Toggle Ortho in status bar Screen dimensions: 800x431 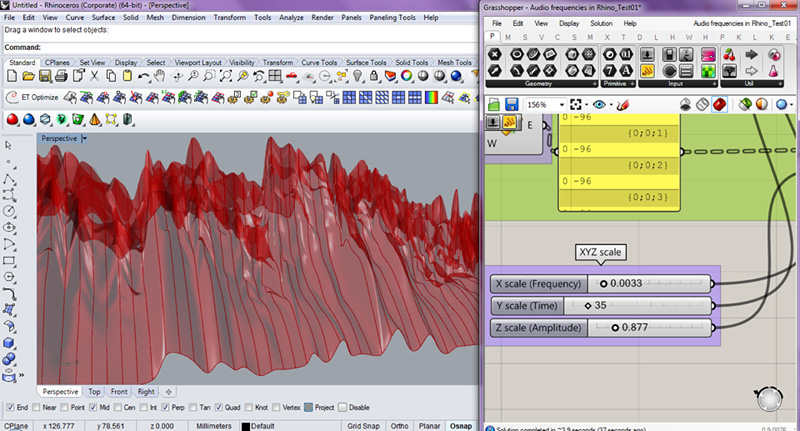tap(399, 426)
